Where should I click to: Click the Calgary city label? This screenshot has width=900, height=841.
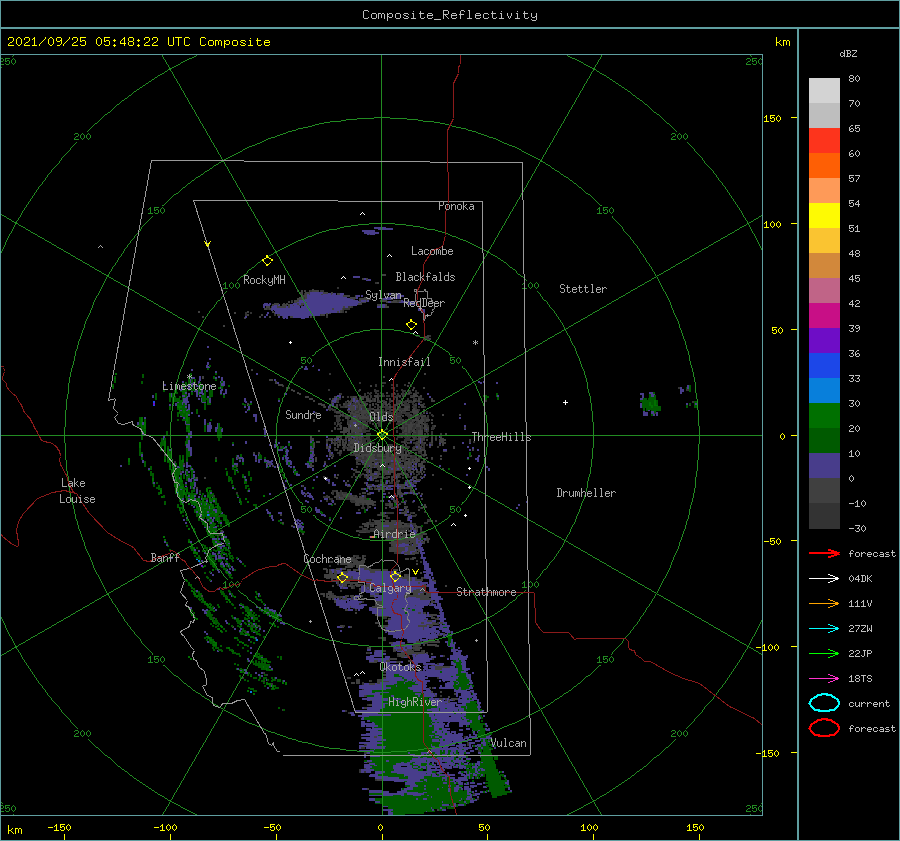390,588
